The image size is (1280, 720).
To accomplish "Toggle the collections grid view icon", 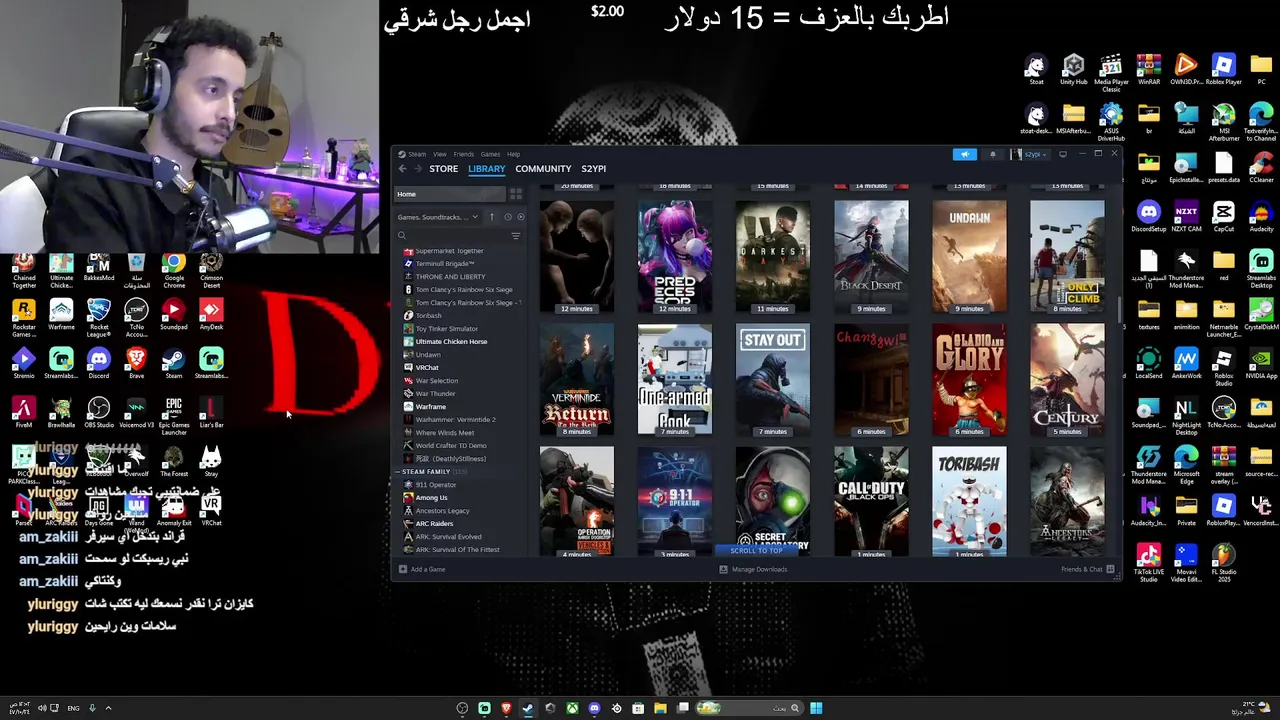I will 516,194.
